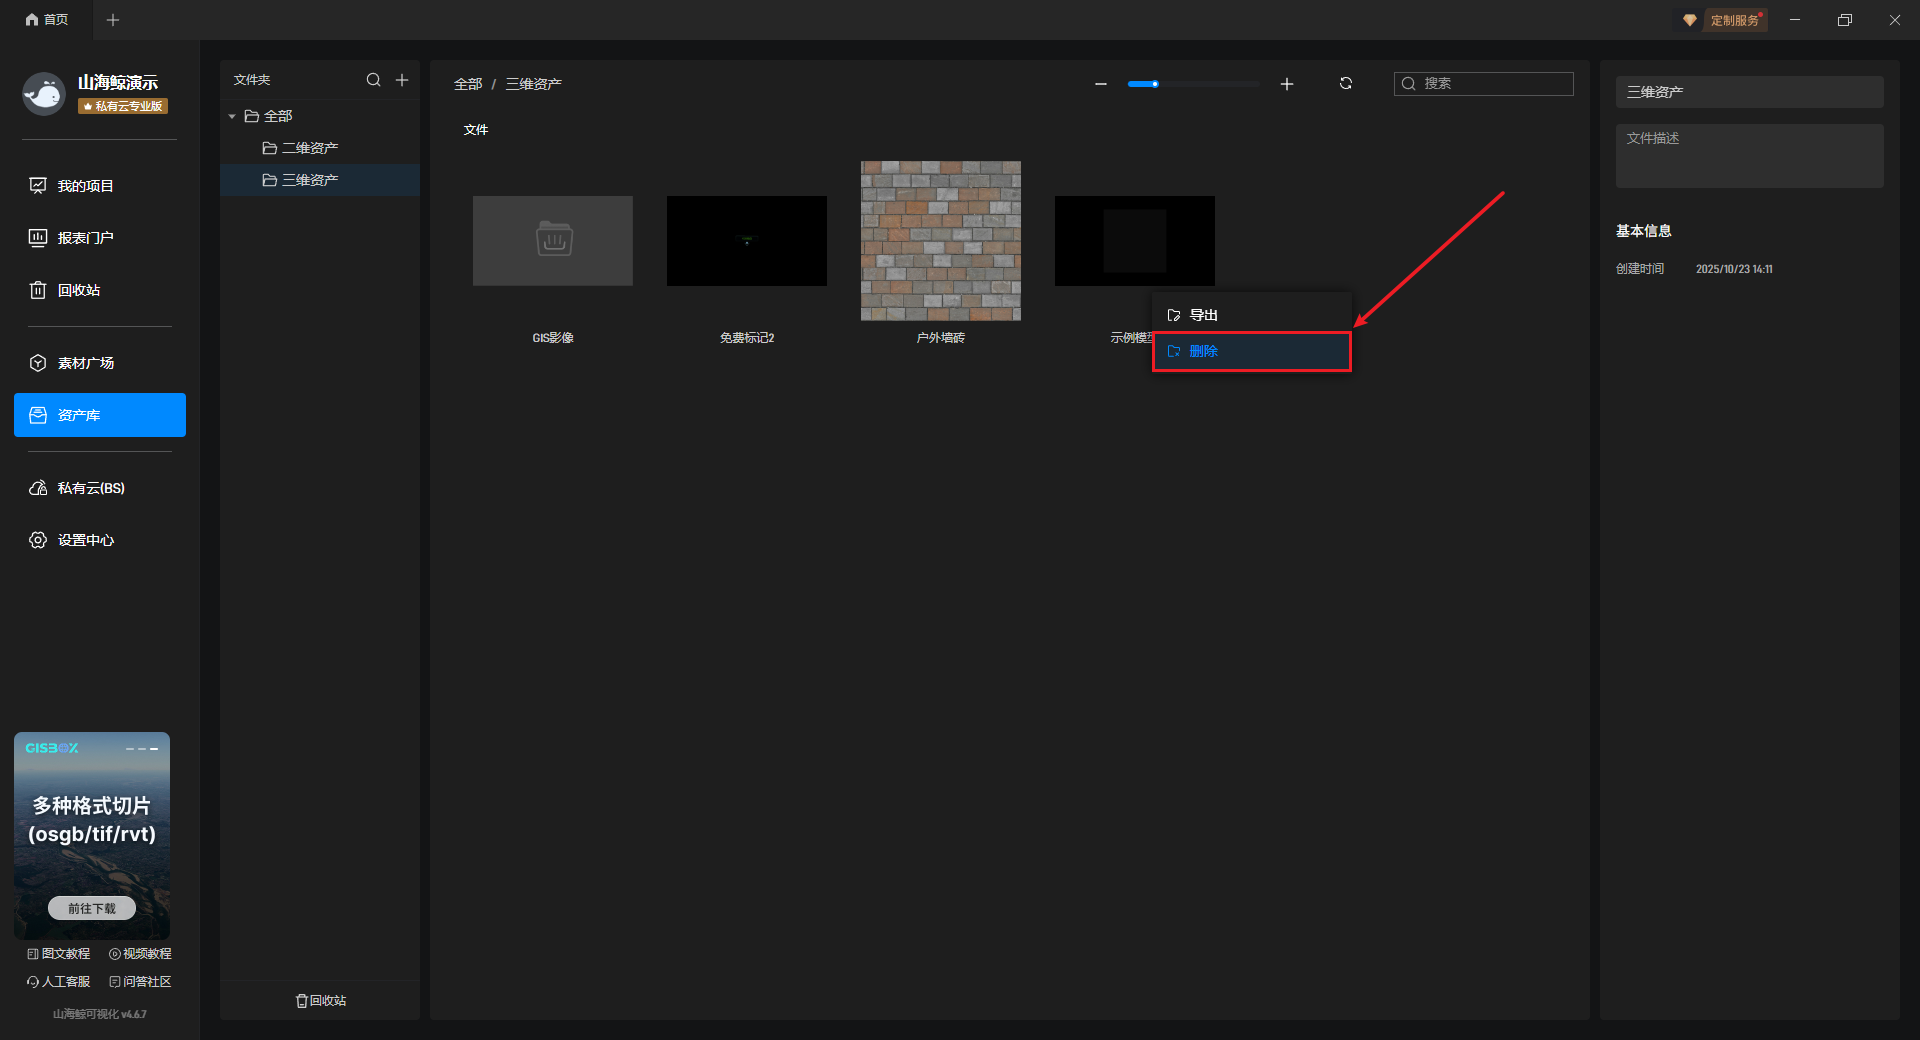Go to 素材广场 in sidebar
1920x1040 pixels.
coord(86,363)
